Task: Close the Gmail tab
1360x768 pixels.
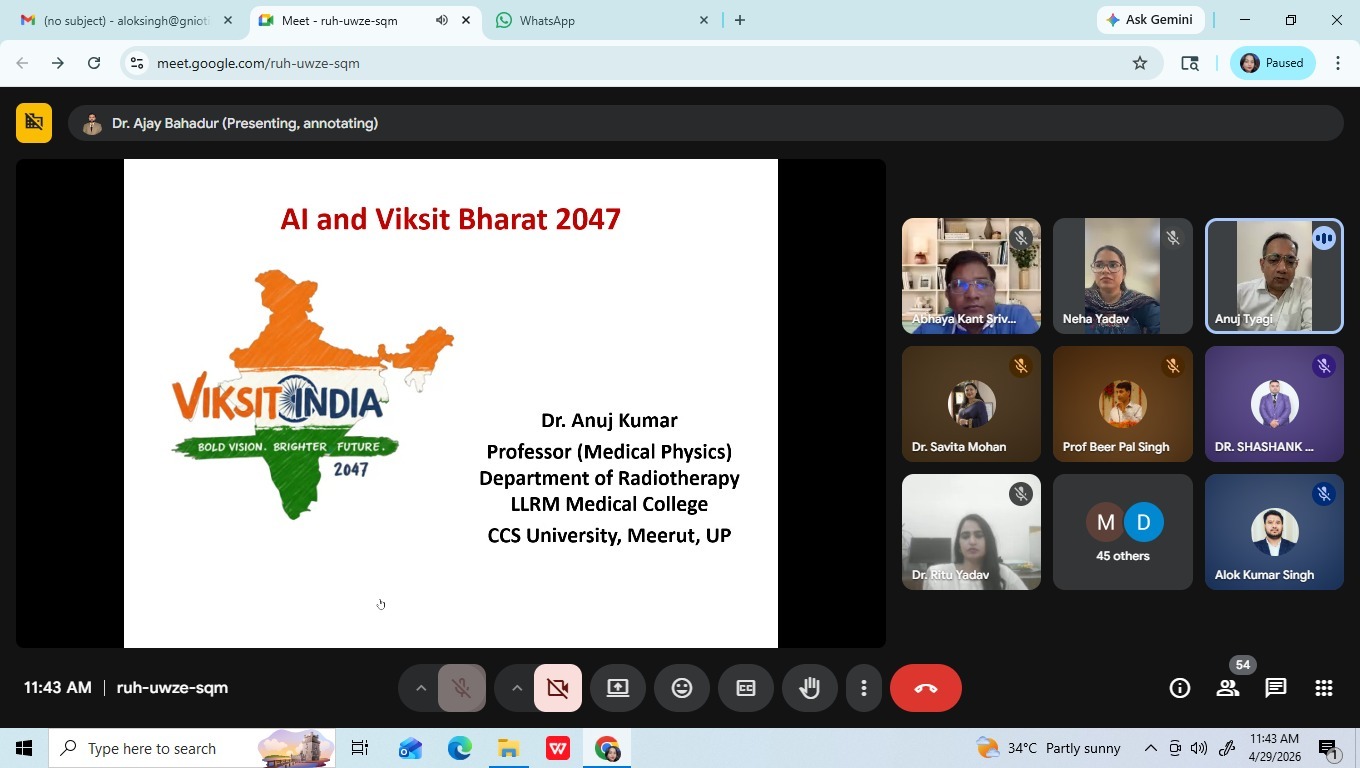Action: pos(228,20)
